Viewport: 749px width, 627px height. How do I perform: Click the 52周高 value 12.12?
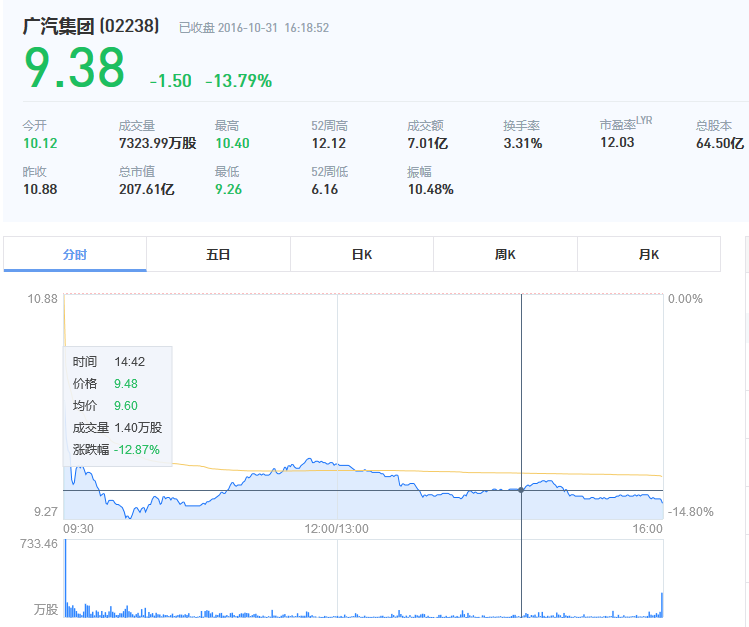coord(329,143)
